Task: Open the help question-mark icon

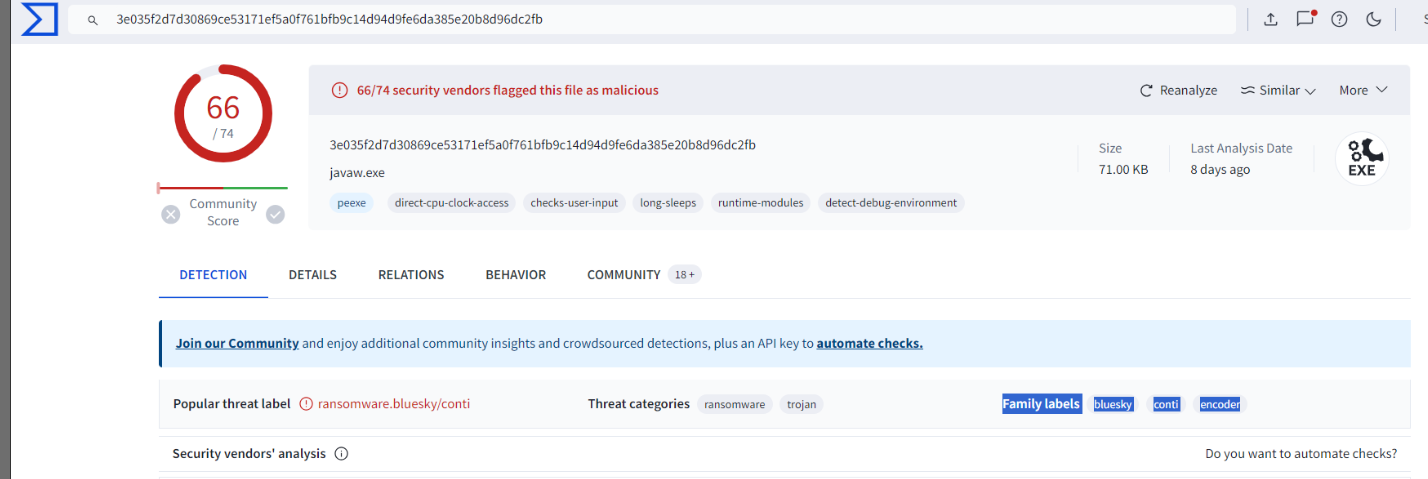Action: [1339, 19]
